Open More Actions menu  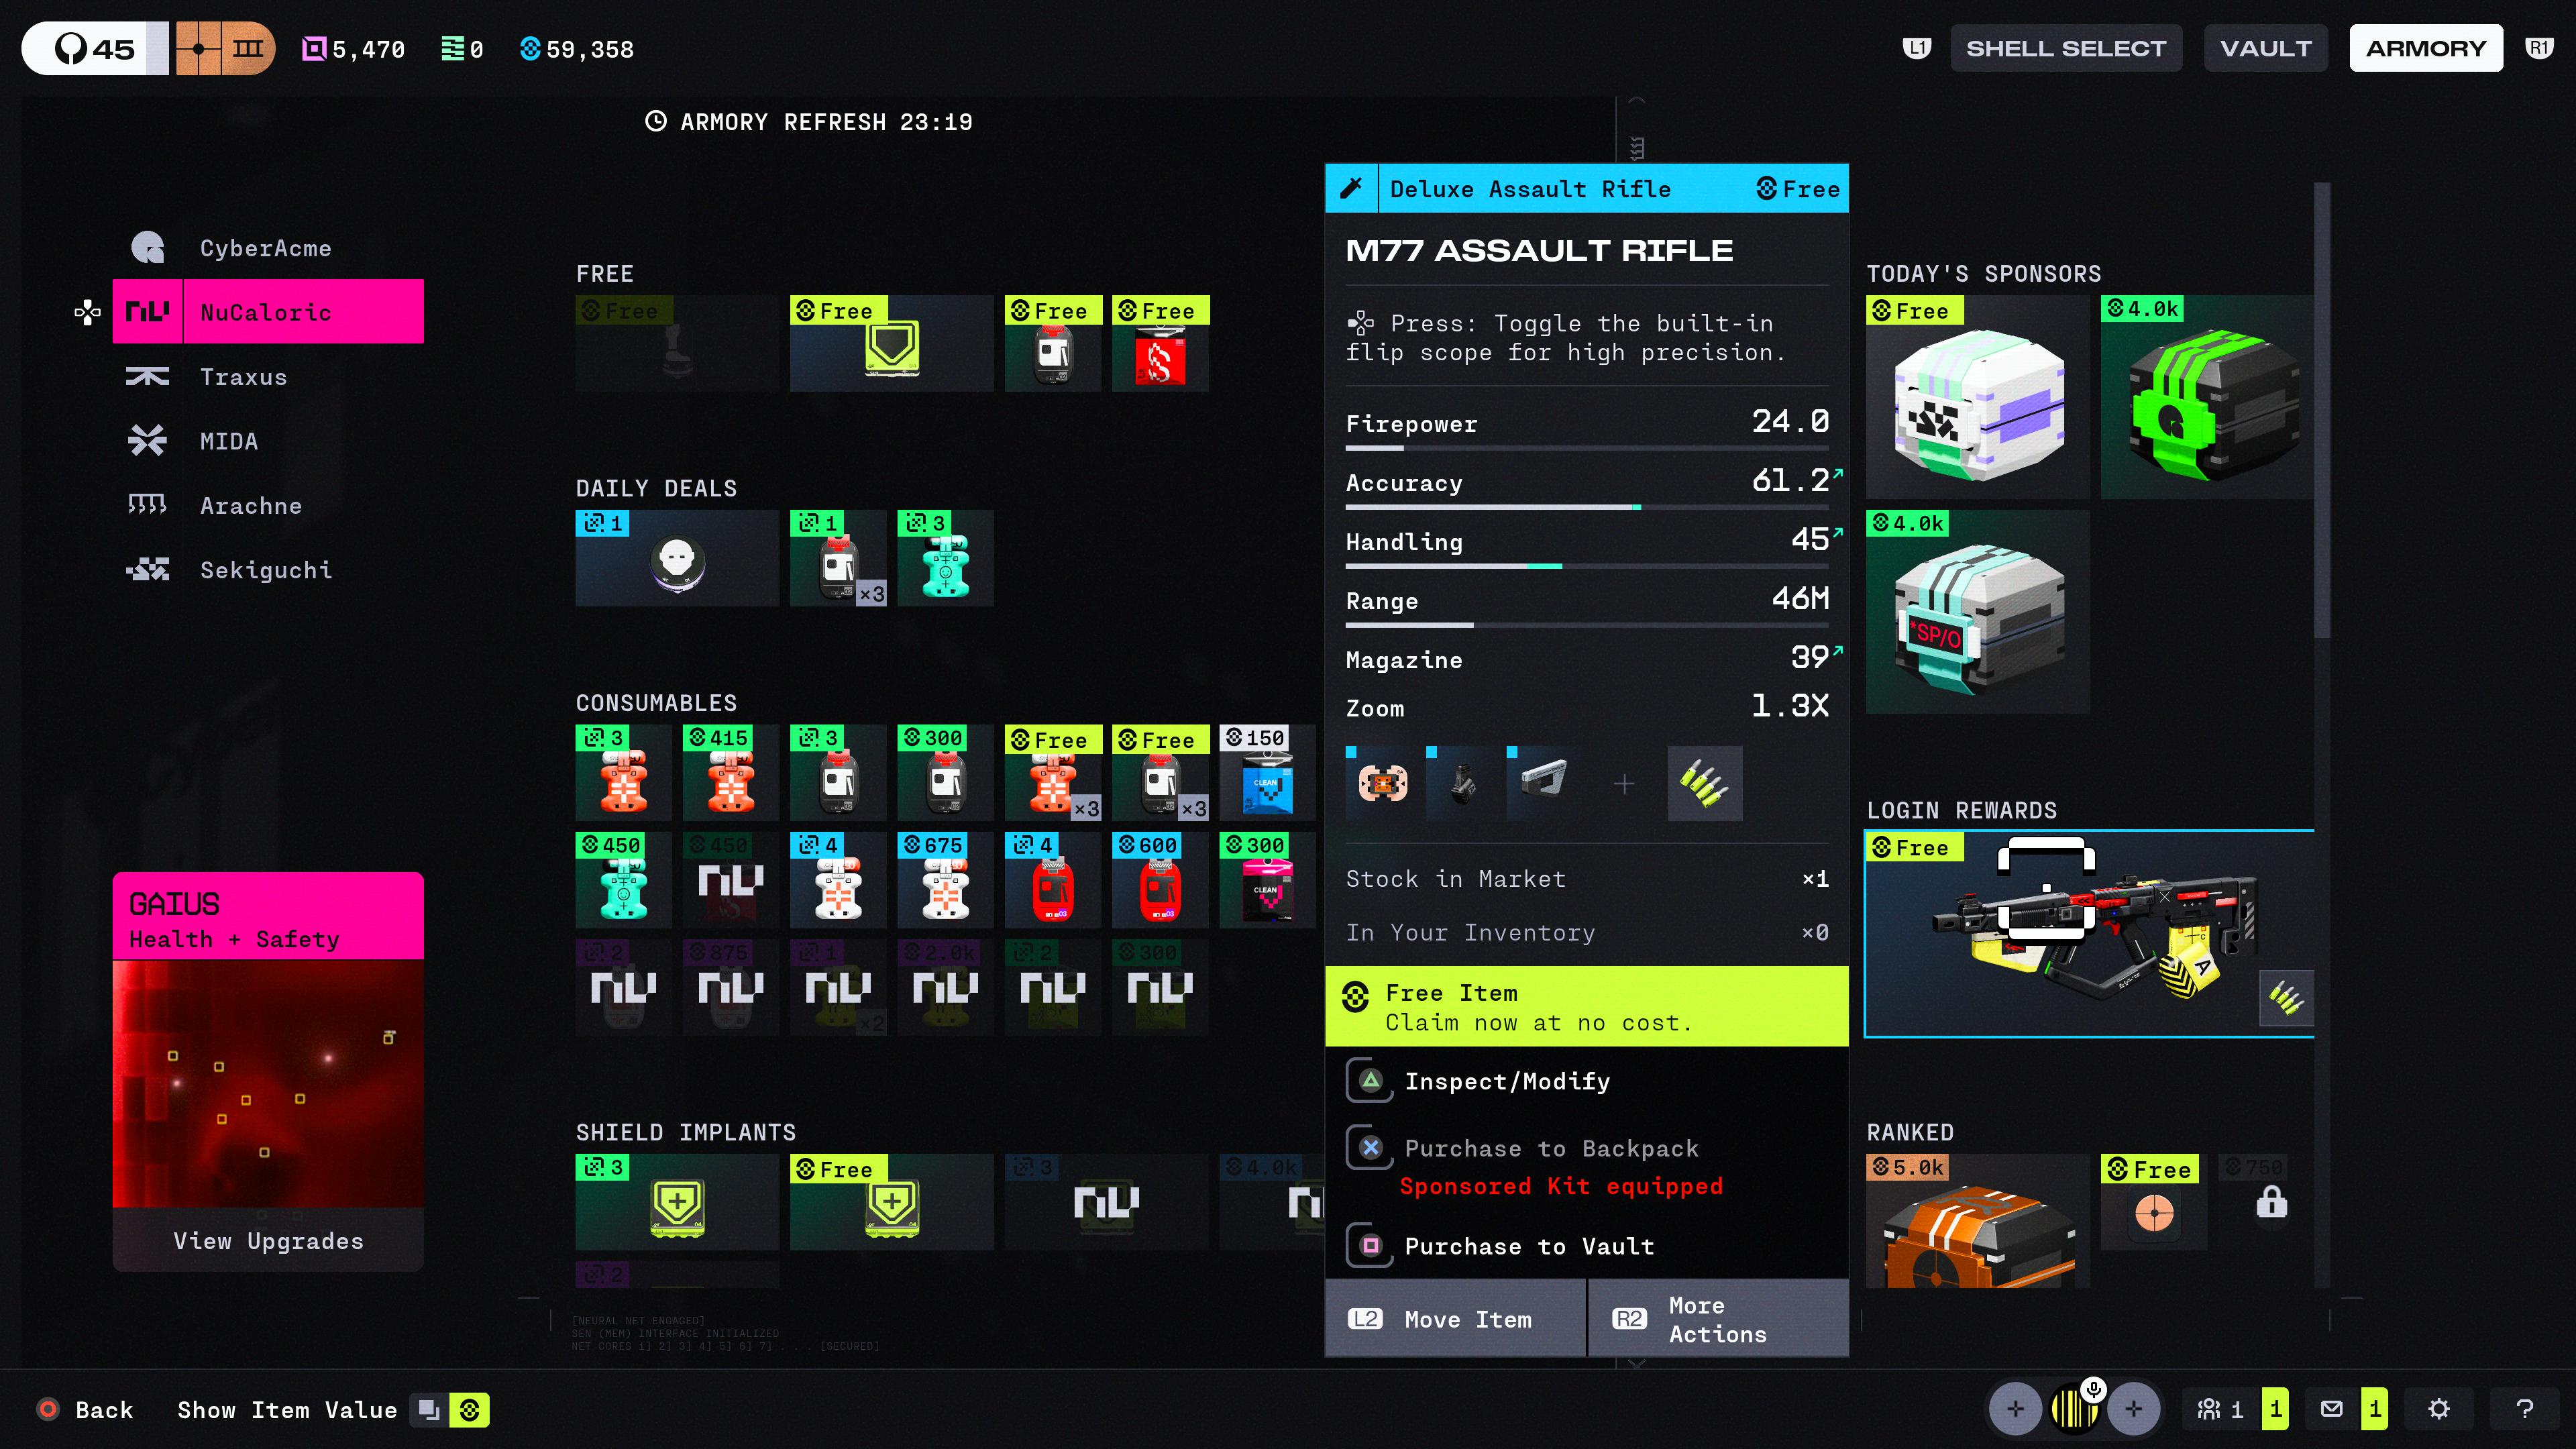[1719, 1319]
